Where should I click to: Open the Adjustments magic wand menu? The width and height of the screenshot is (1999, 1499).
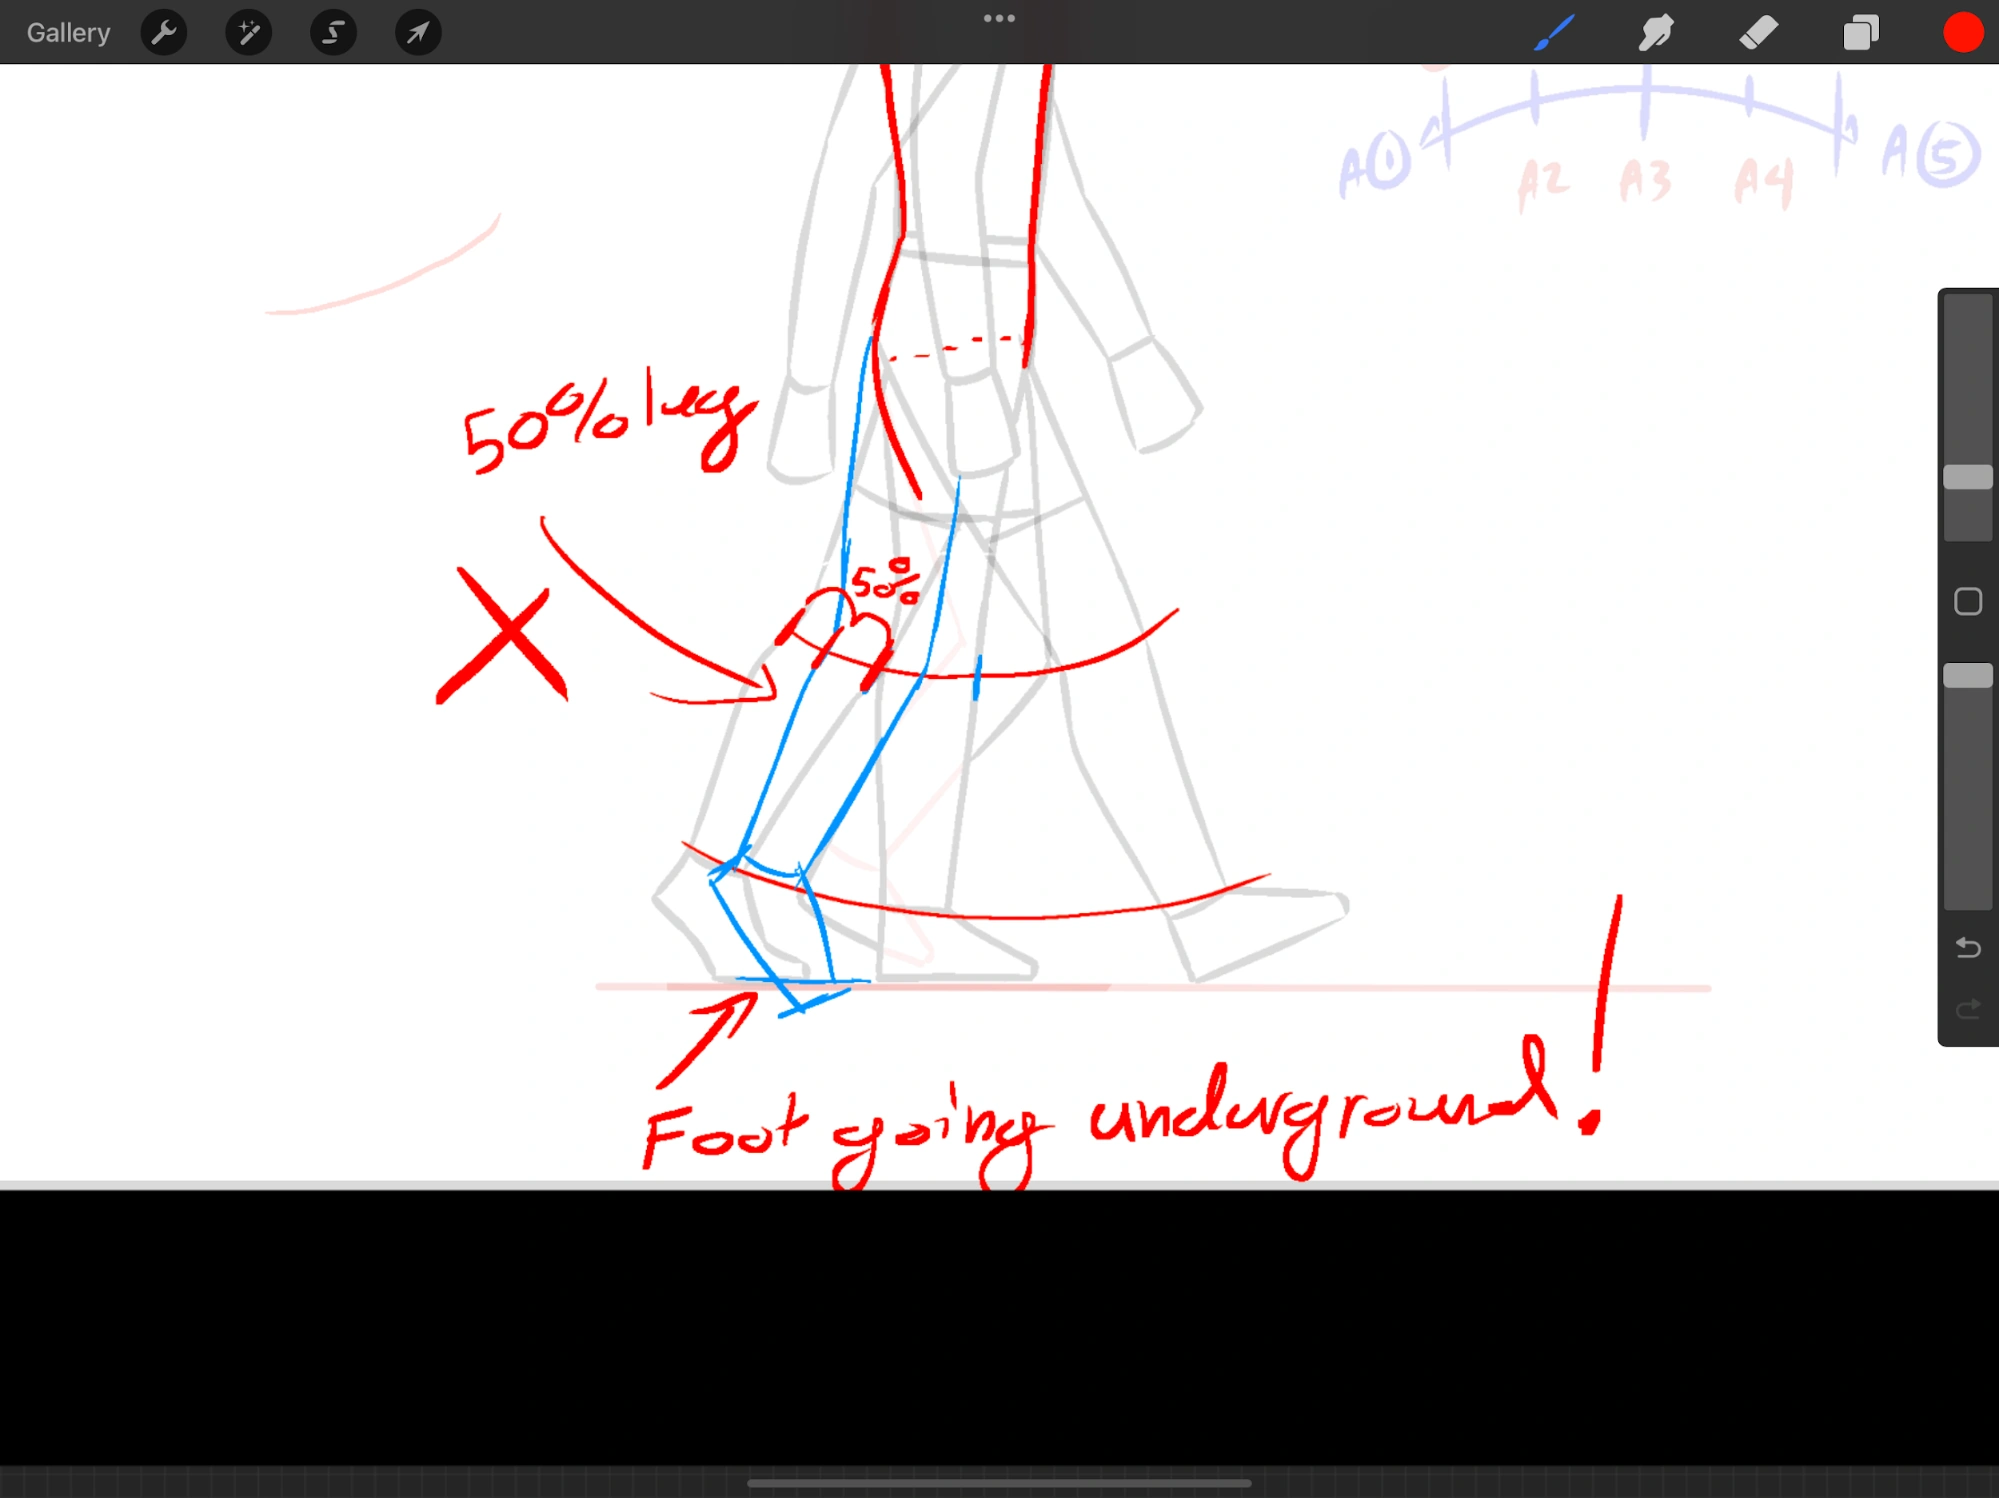tap(248, 33)
